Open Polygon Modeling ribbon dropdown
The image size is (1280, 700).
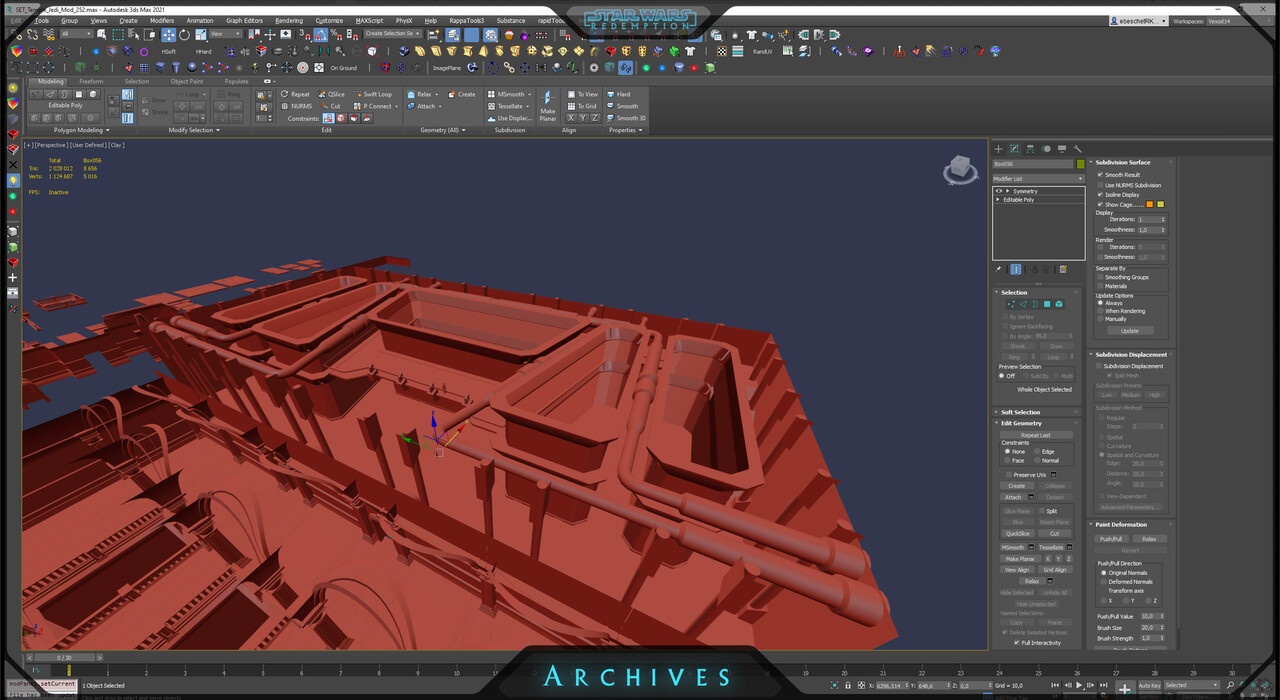coord(82,130)
